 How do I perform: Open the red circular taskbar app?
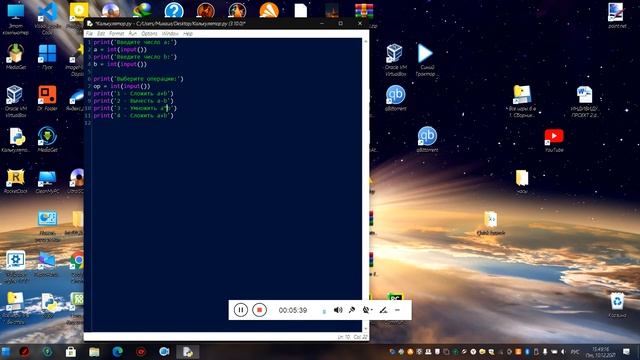pos(141,351)
